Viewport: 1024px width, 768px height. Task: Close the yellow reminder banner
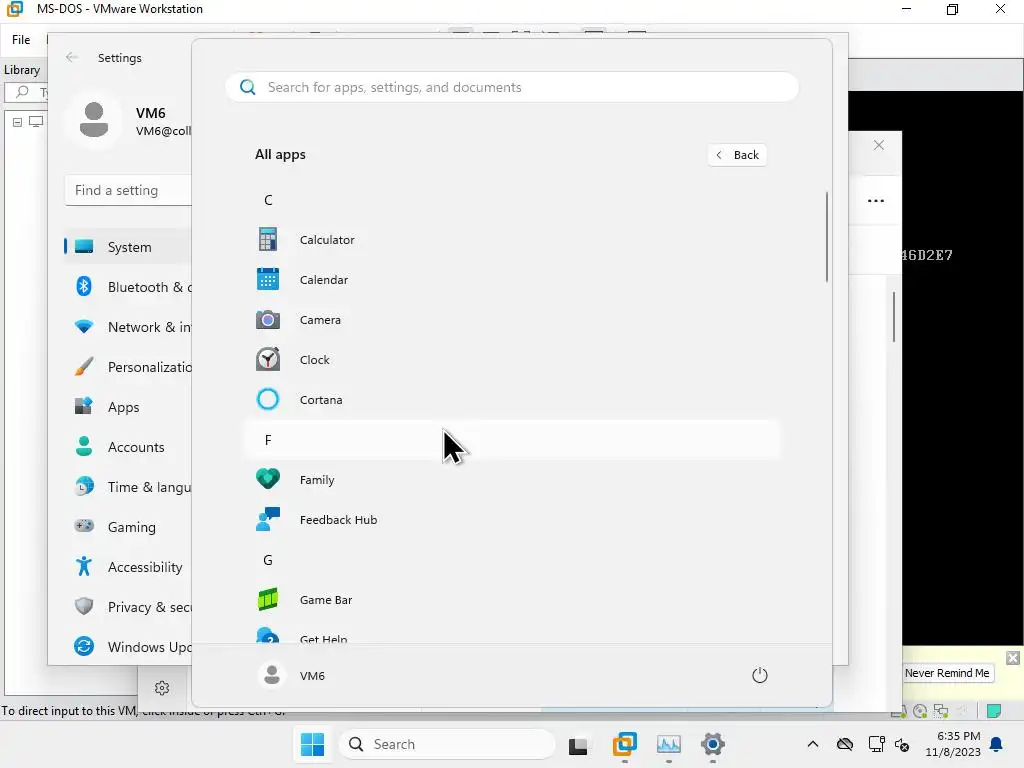pos(1012,658)
